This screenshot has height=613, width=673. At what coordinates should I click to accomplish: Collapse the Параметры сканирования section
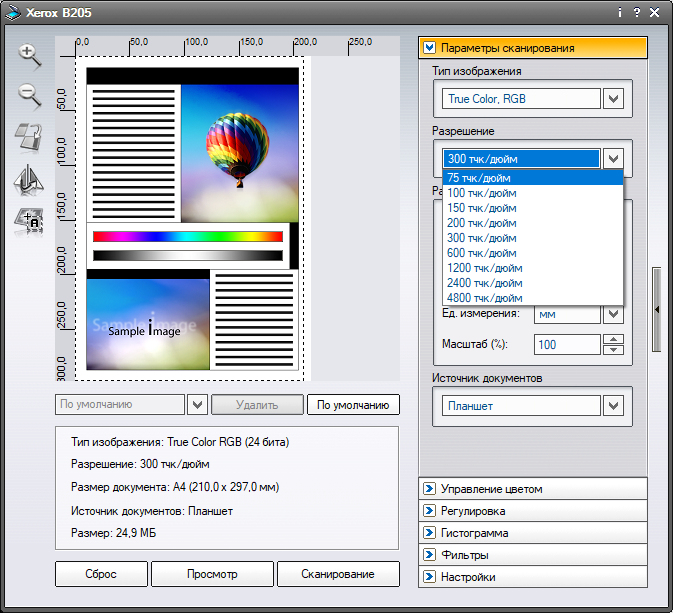pos(430,47)
